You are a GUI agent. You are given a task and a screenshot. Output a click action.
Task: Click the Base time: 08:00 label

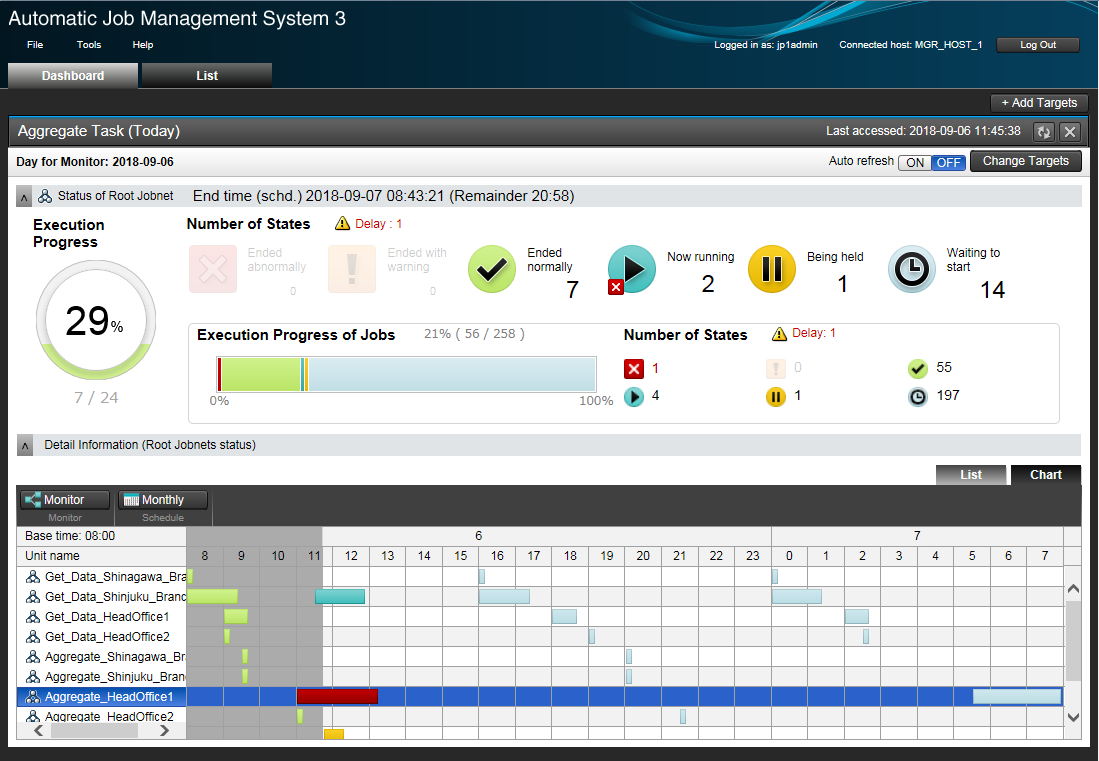point(70,535)
